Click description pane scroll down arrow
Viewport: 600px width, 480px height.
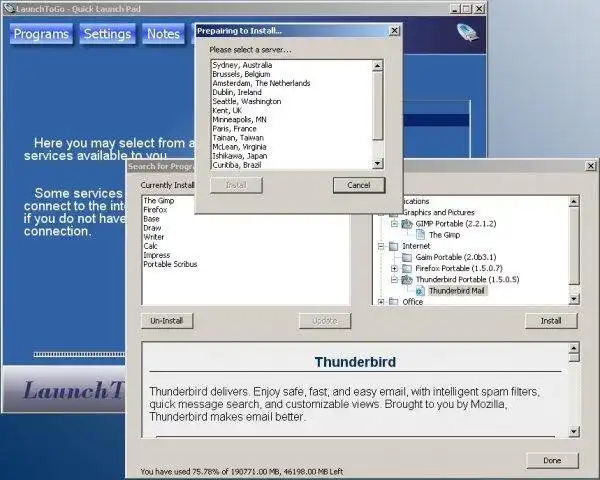pyautogui.click(x=574, y=432)
